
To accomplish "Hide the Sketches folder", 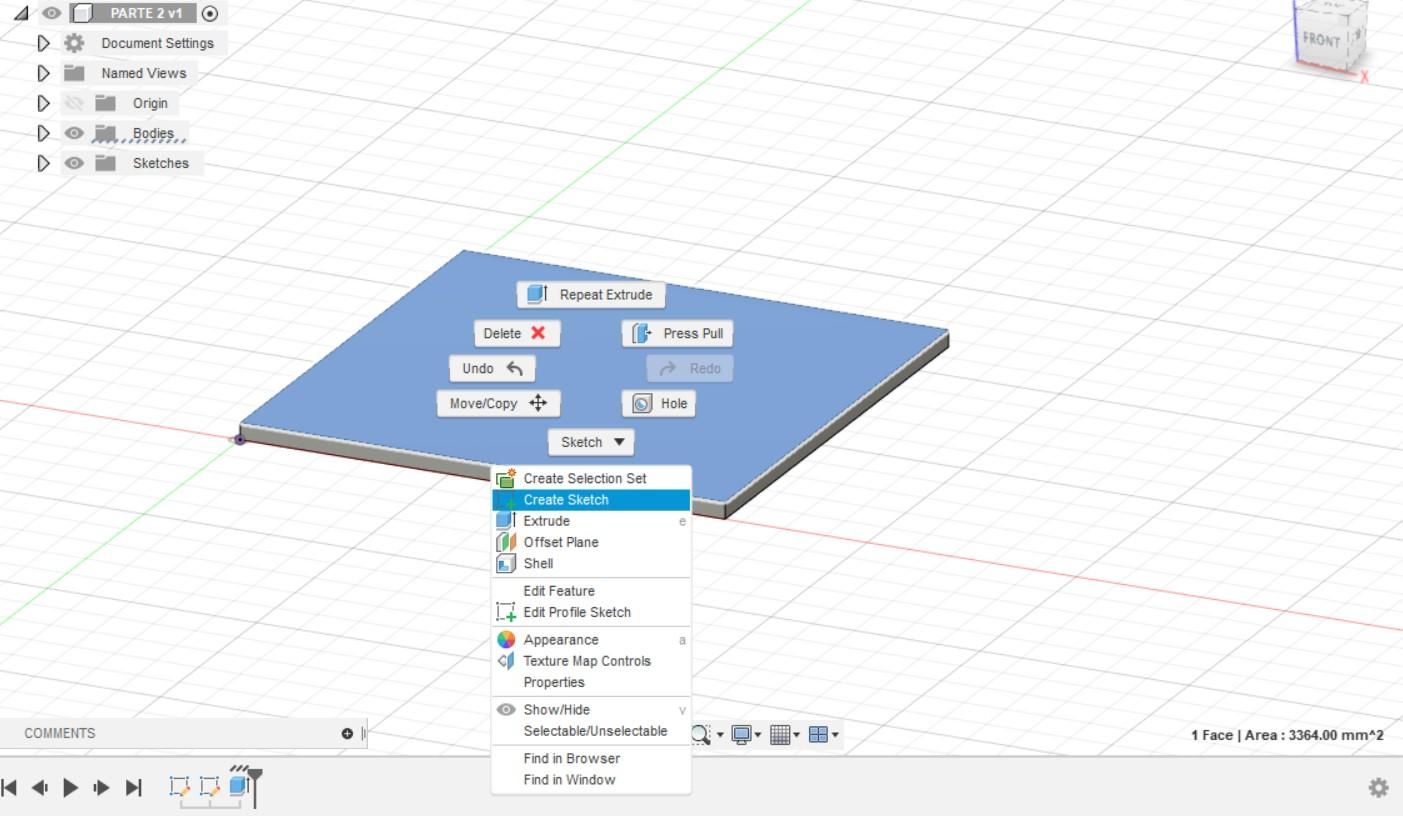I will [x=74, y=163].
